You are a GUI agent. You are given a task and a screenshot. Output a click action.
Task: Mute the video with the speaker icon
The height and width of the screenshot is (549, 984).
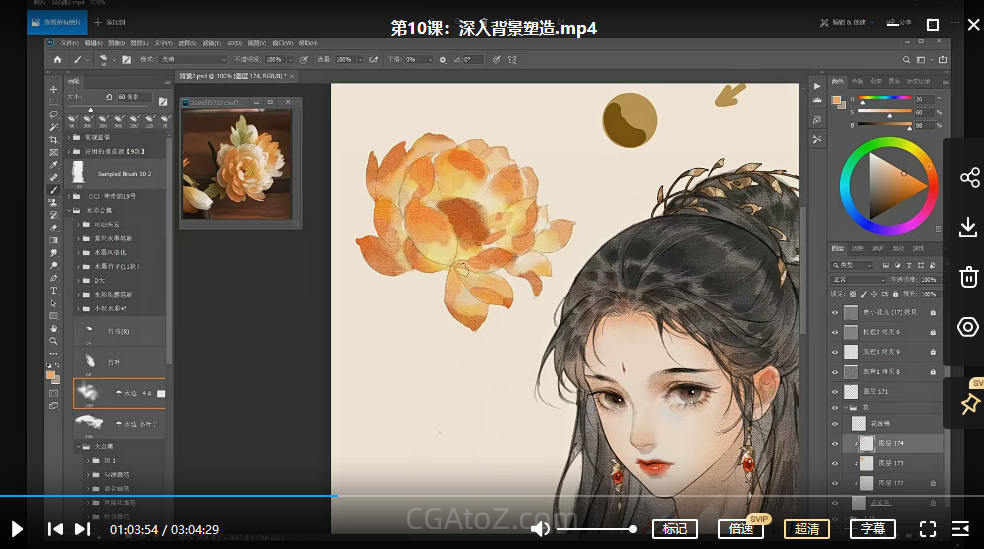pos(540,529)
